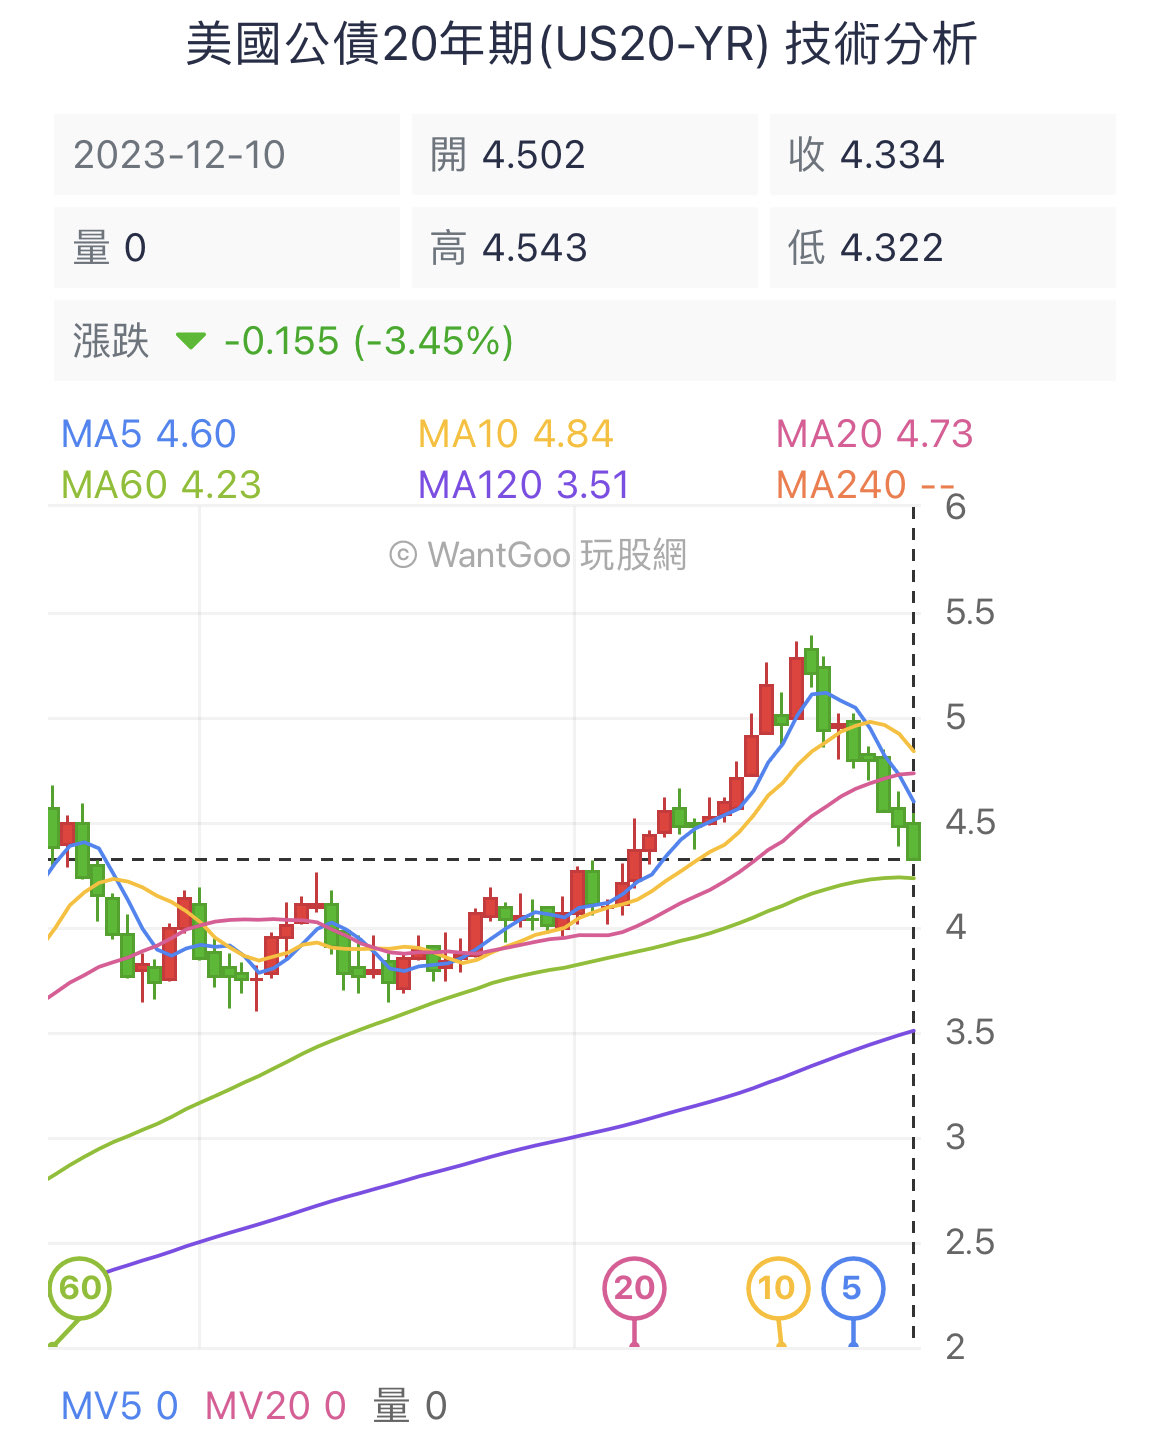Screen dimensions: 1170x1449
Task: Click the 3.5 y-axis label
Action: (x=970, y=1032)
